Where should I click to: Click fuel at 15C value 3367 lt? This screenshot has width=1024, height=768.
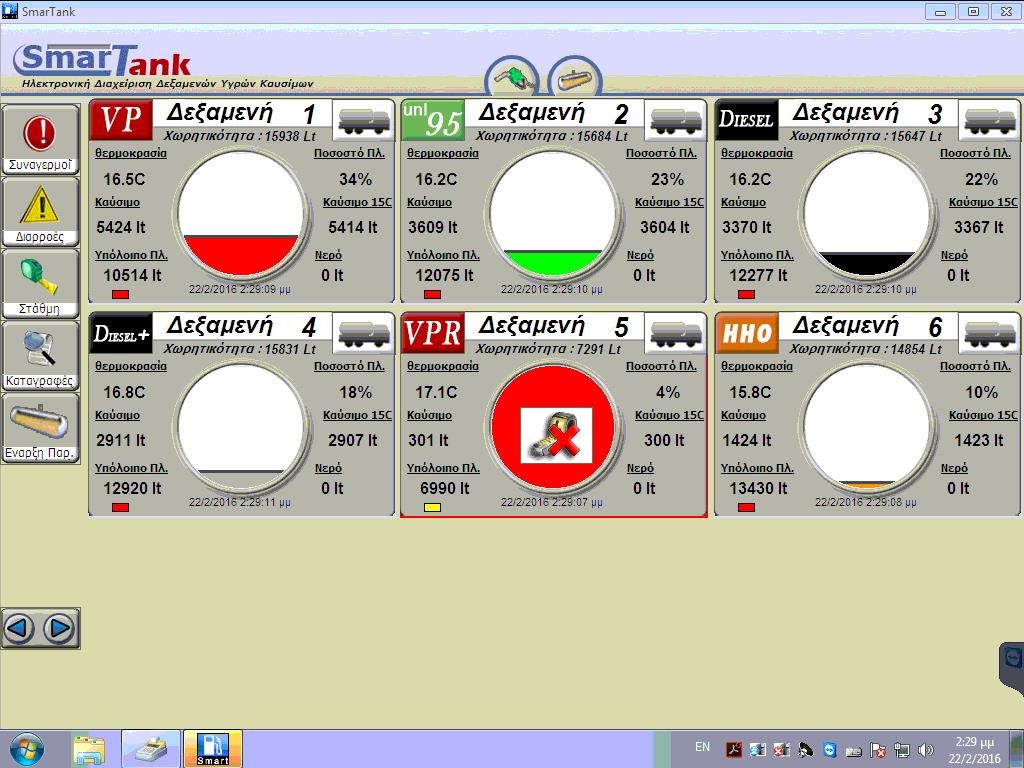click(978, 227)
